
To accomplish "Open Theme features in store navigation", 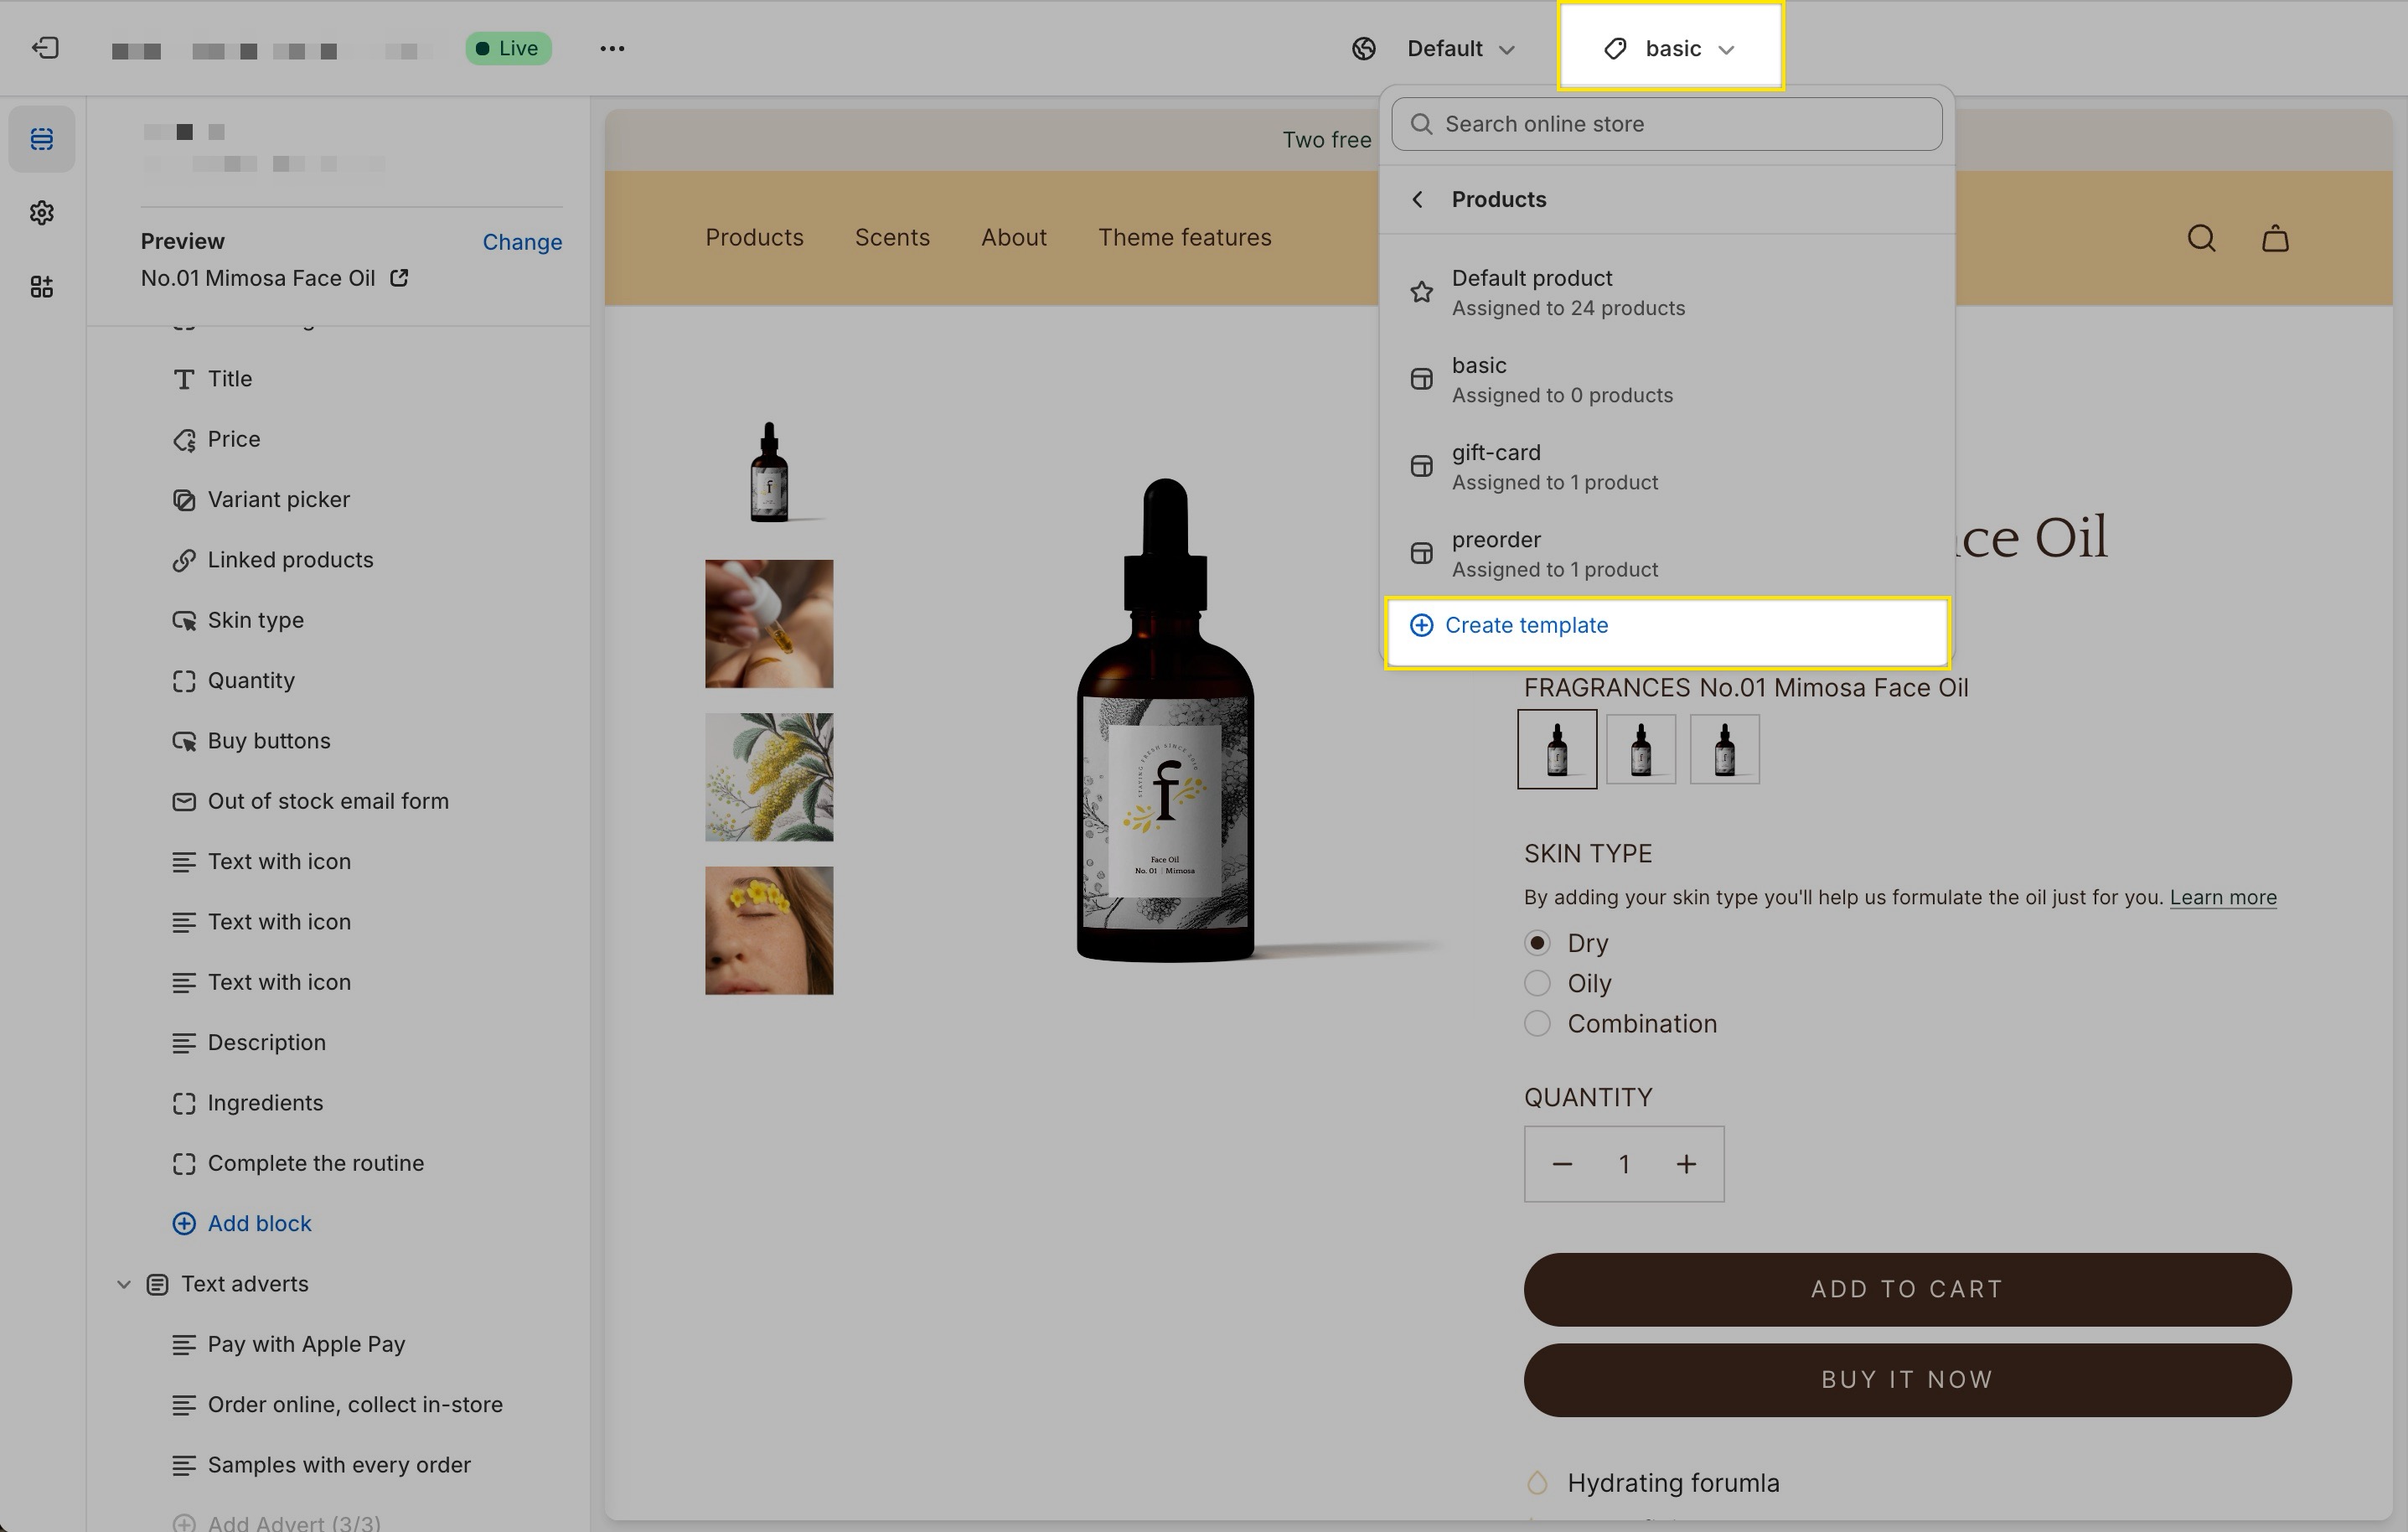I will point(1184,237).
